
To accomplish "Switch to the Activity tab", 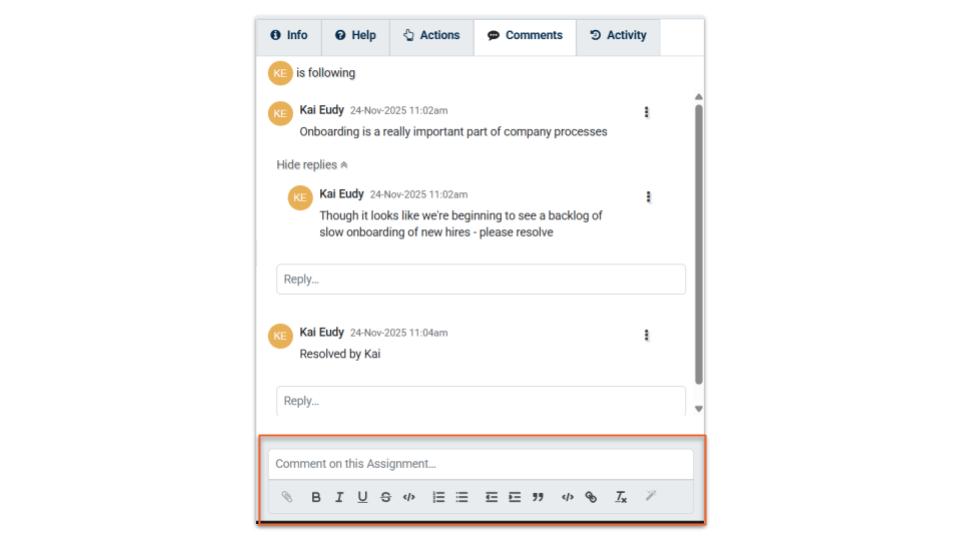I will [618, 36].
